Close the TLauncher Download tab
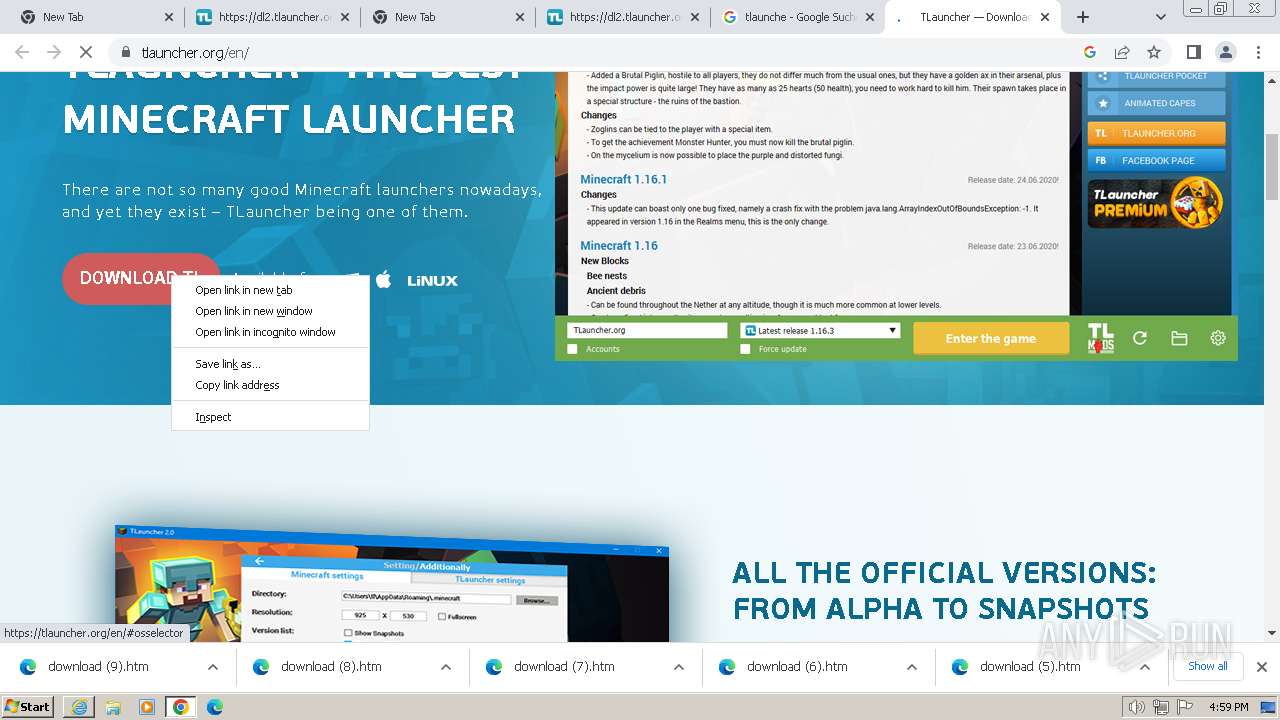 1045,17
